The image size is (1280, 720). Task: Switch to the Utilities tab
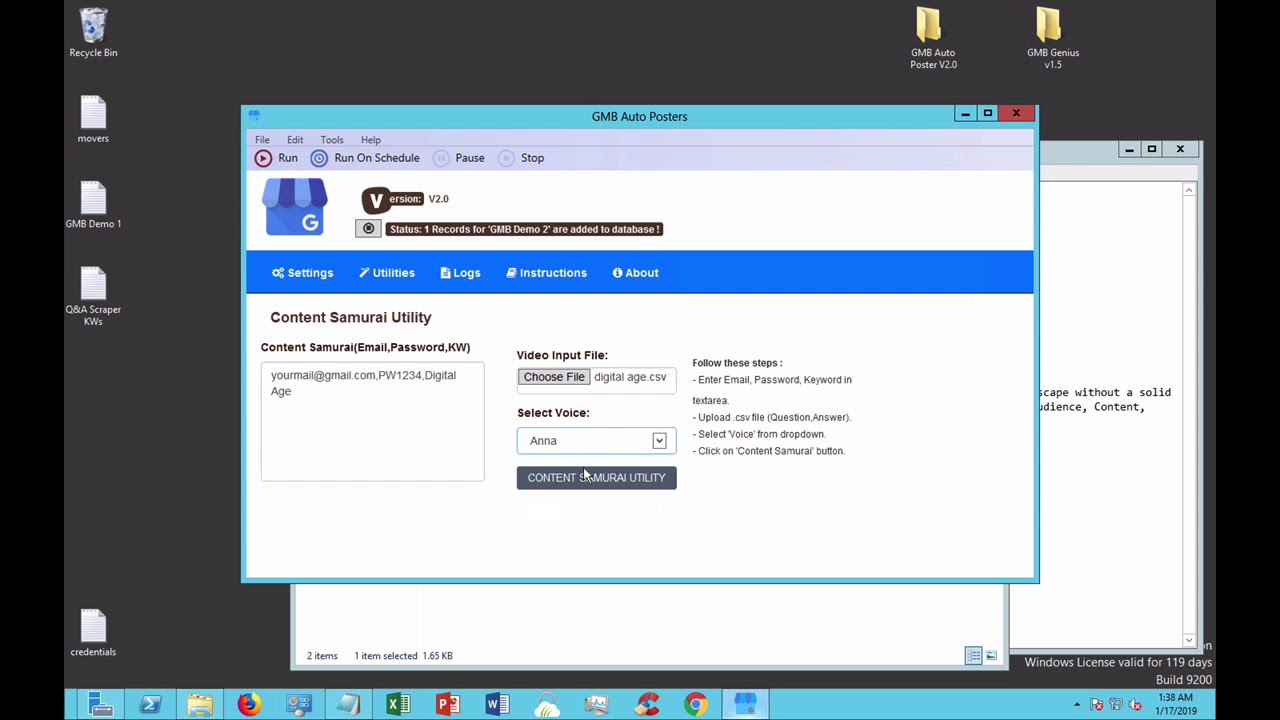tap(387, 273)
